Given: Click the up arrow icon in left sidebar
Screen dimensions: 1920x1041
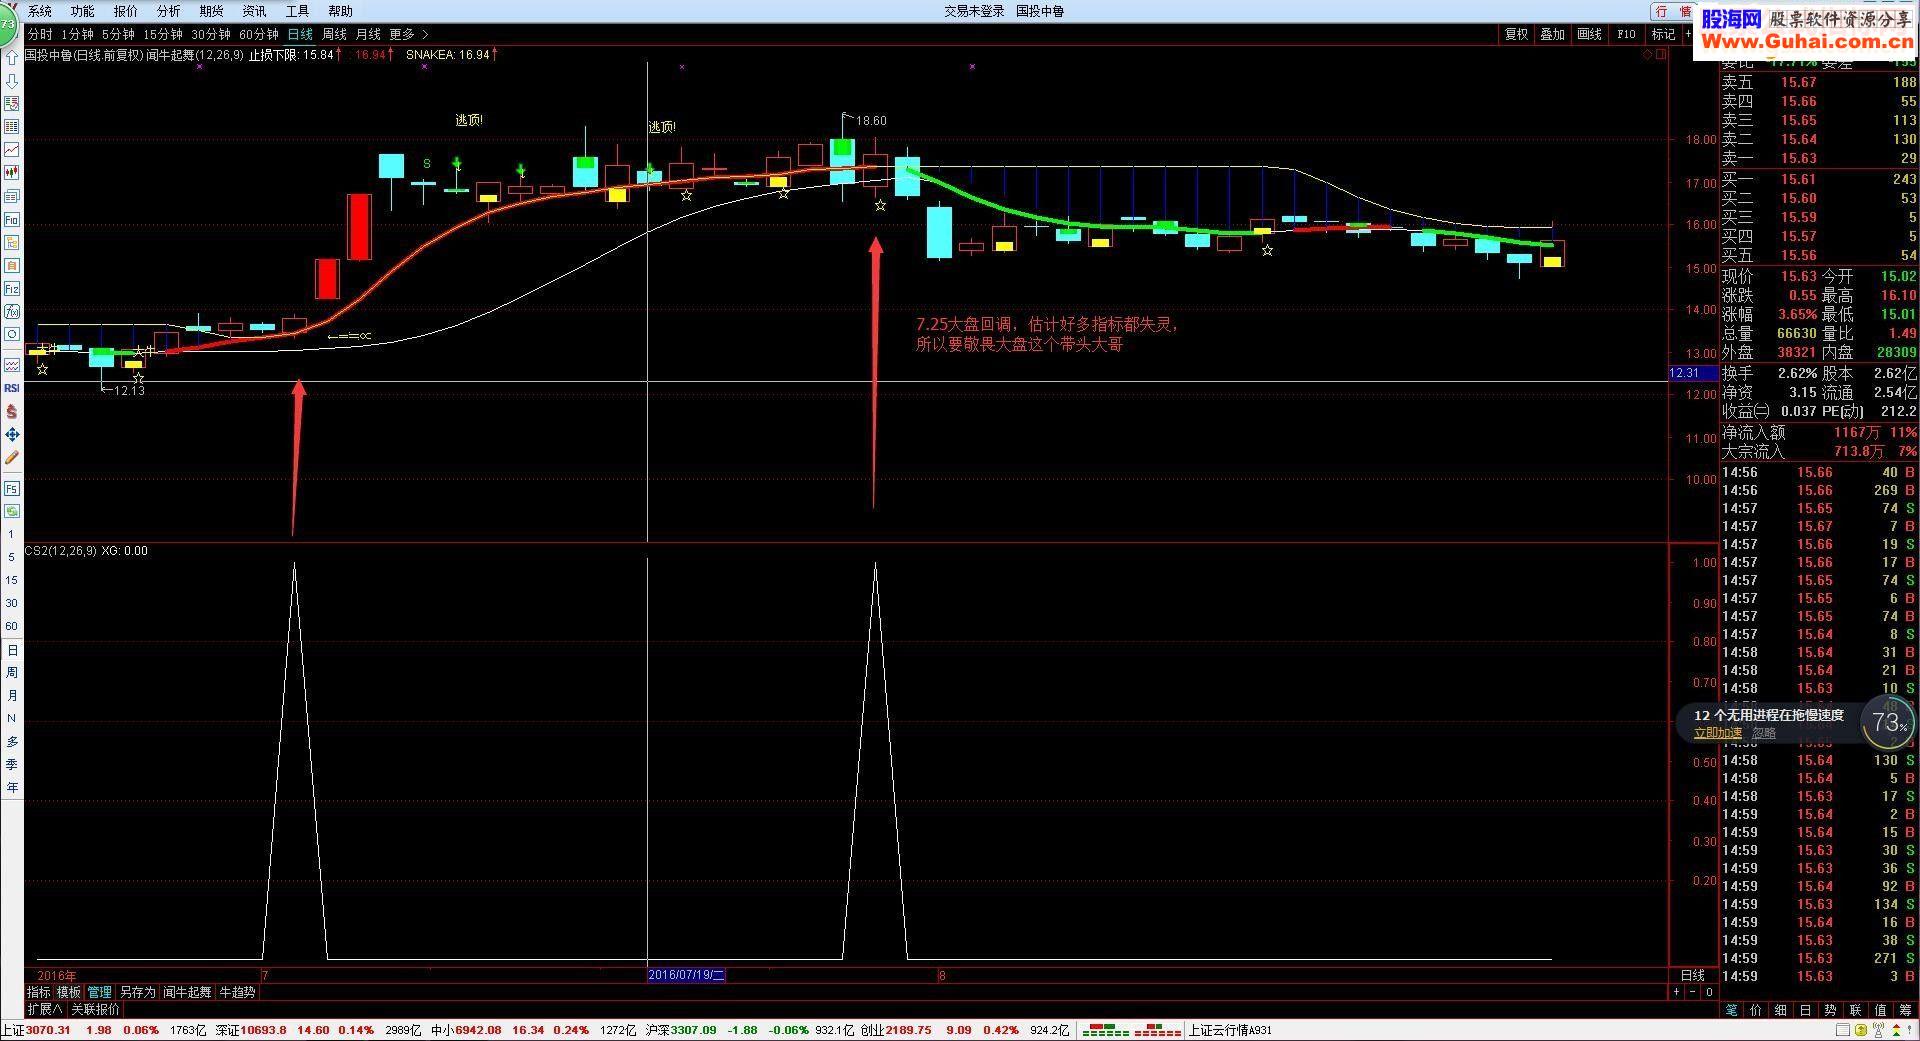Looking at the screenshot, I should pos(12,58).
